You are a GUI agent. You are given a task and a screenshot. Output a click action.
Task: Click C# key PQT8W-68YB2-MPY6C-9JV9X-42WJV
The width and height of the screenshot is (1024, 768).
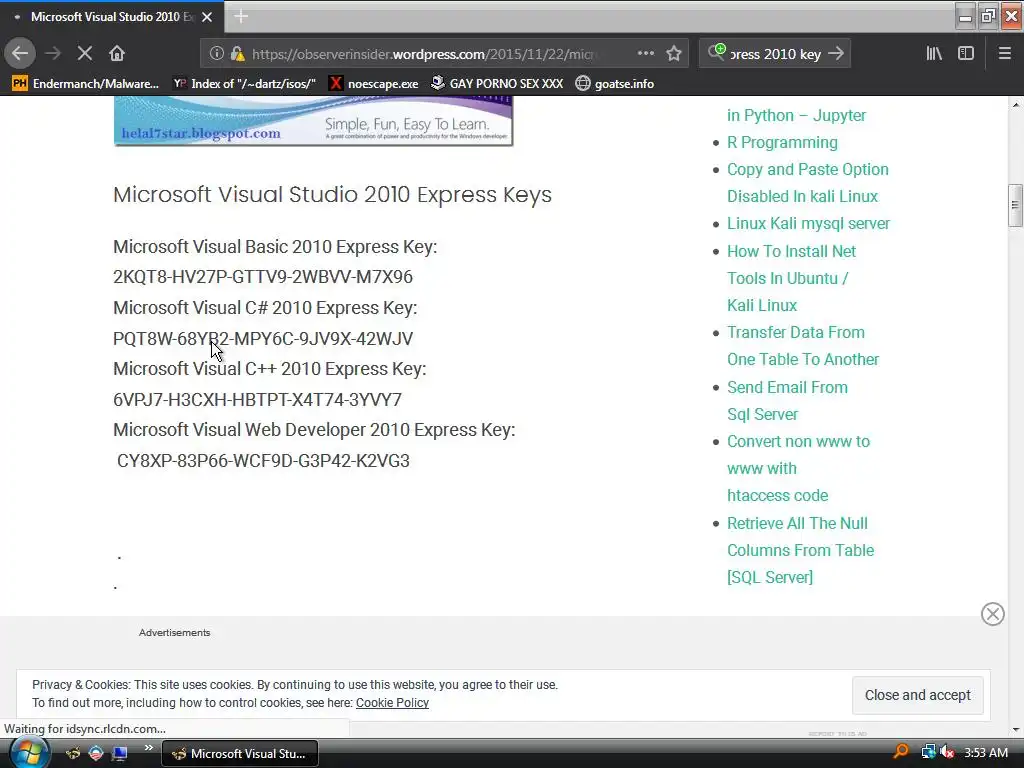point(263,338)
